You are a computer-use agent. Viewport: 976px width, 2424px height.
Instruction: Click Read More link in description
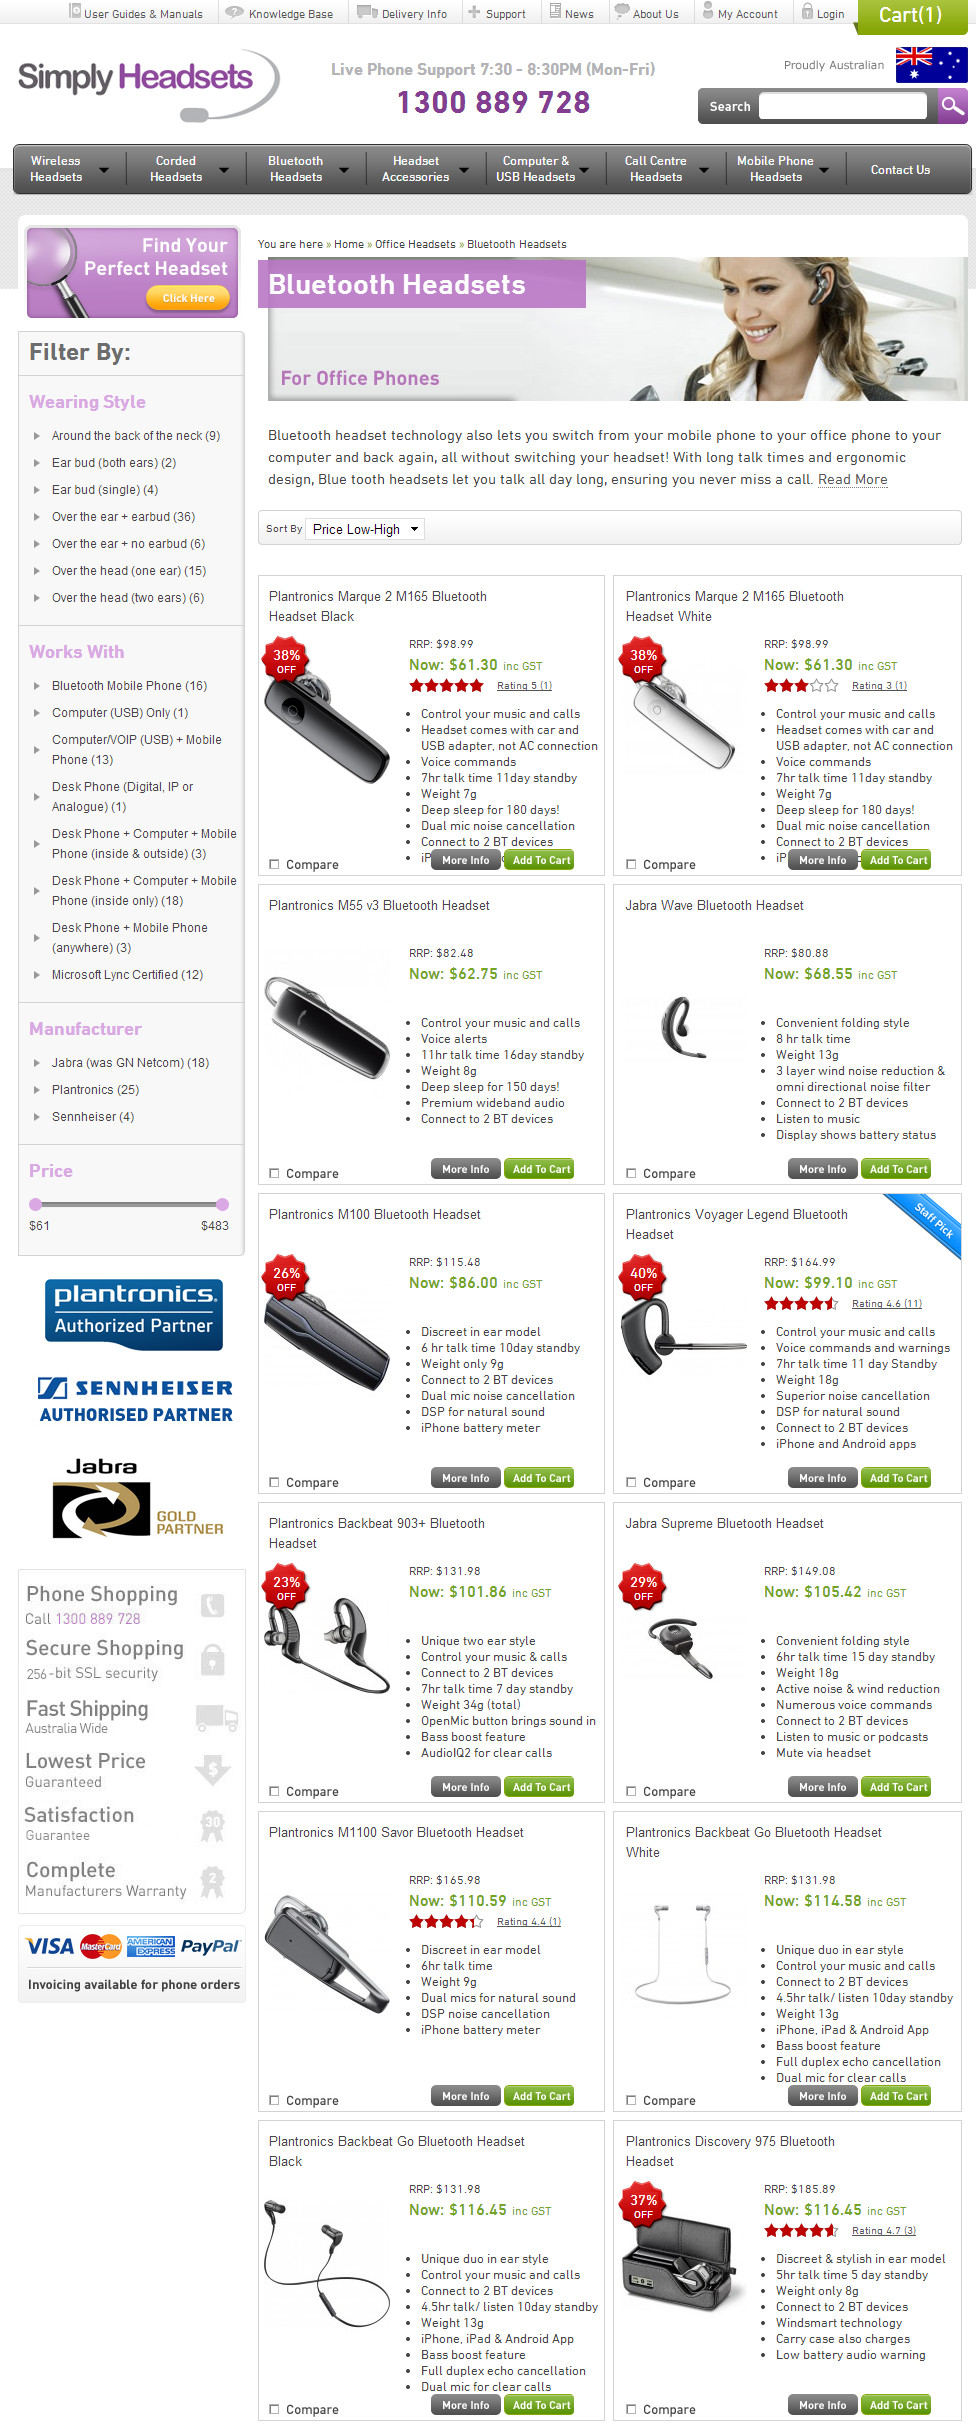click(852, 479)
